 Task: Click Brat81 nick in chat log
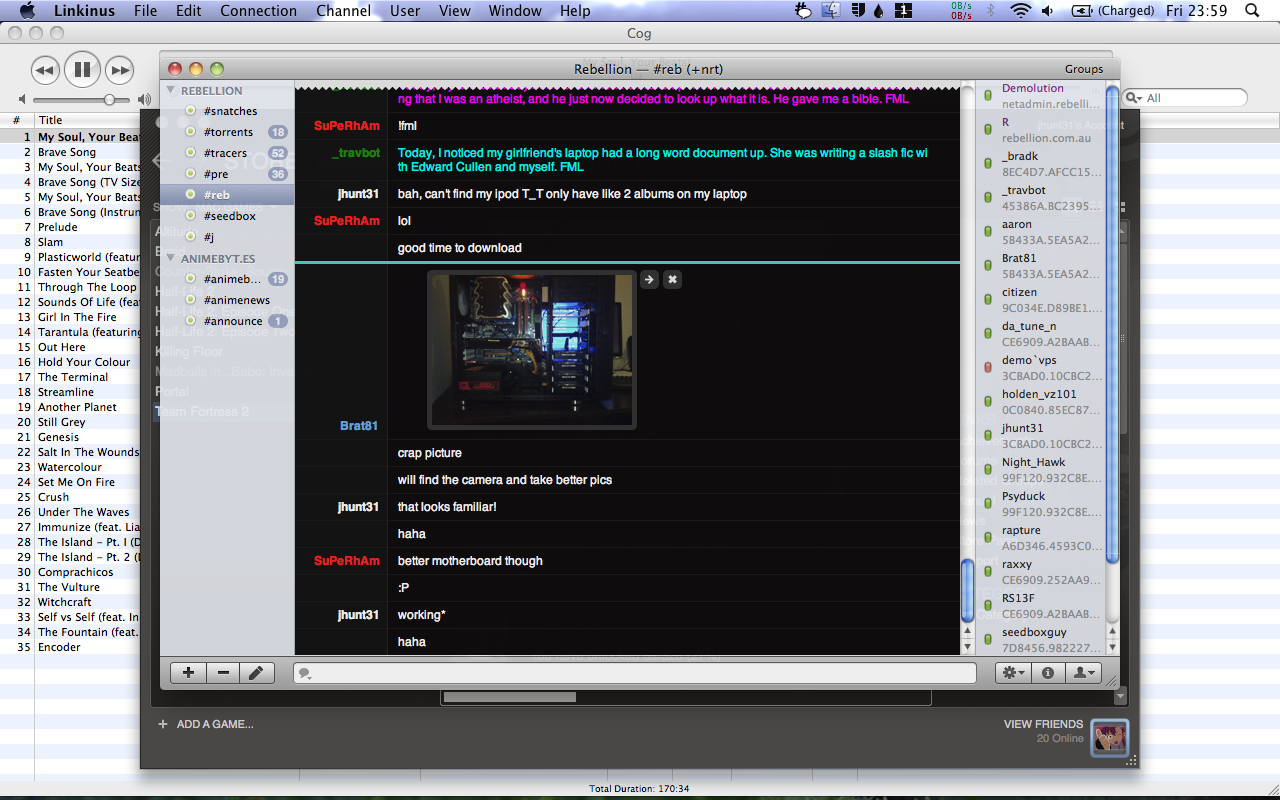pyautogui.click(x=359, y=426)
